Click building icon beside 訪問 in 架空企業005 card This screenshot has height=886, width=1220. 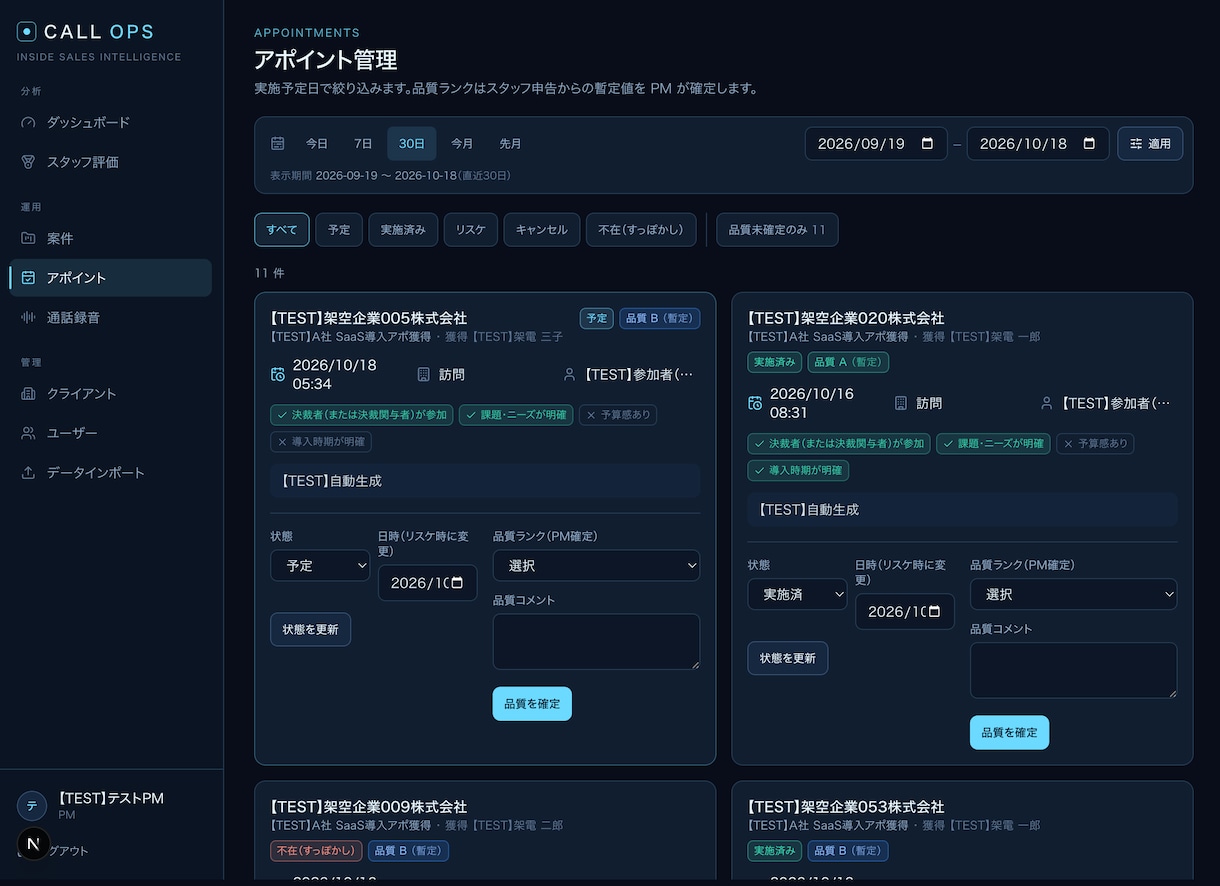point(423,375)
